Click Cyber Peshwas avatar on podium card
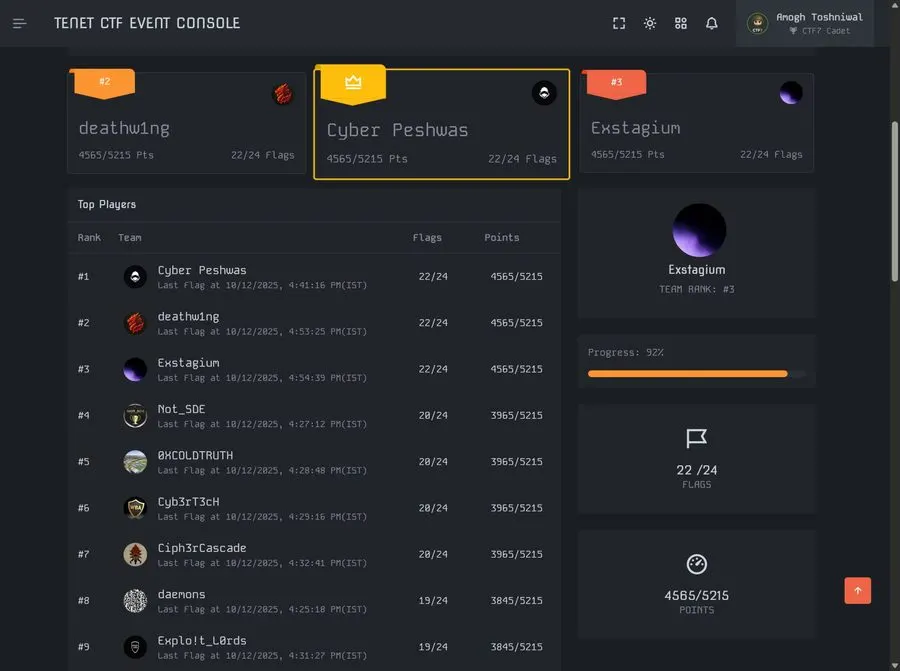 pos(544,93)
